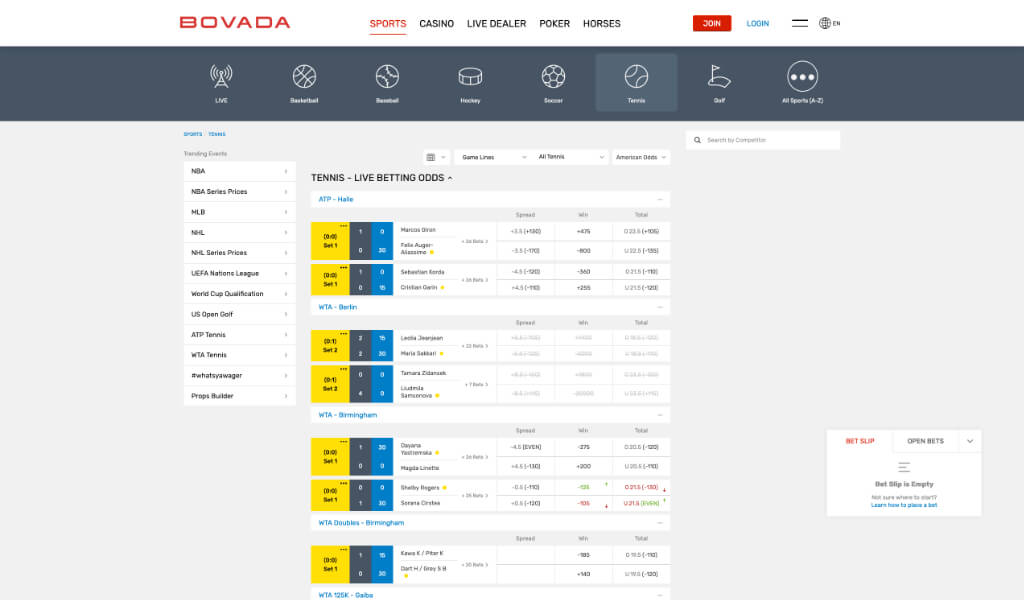Select the BET SLIP tab
Screen dimensions: 1024x600
click(x=860, y=441)
